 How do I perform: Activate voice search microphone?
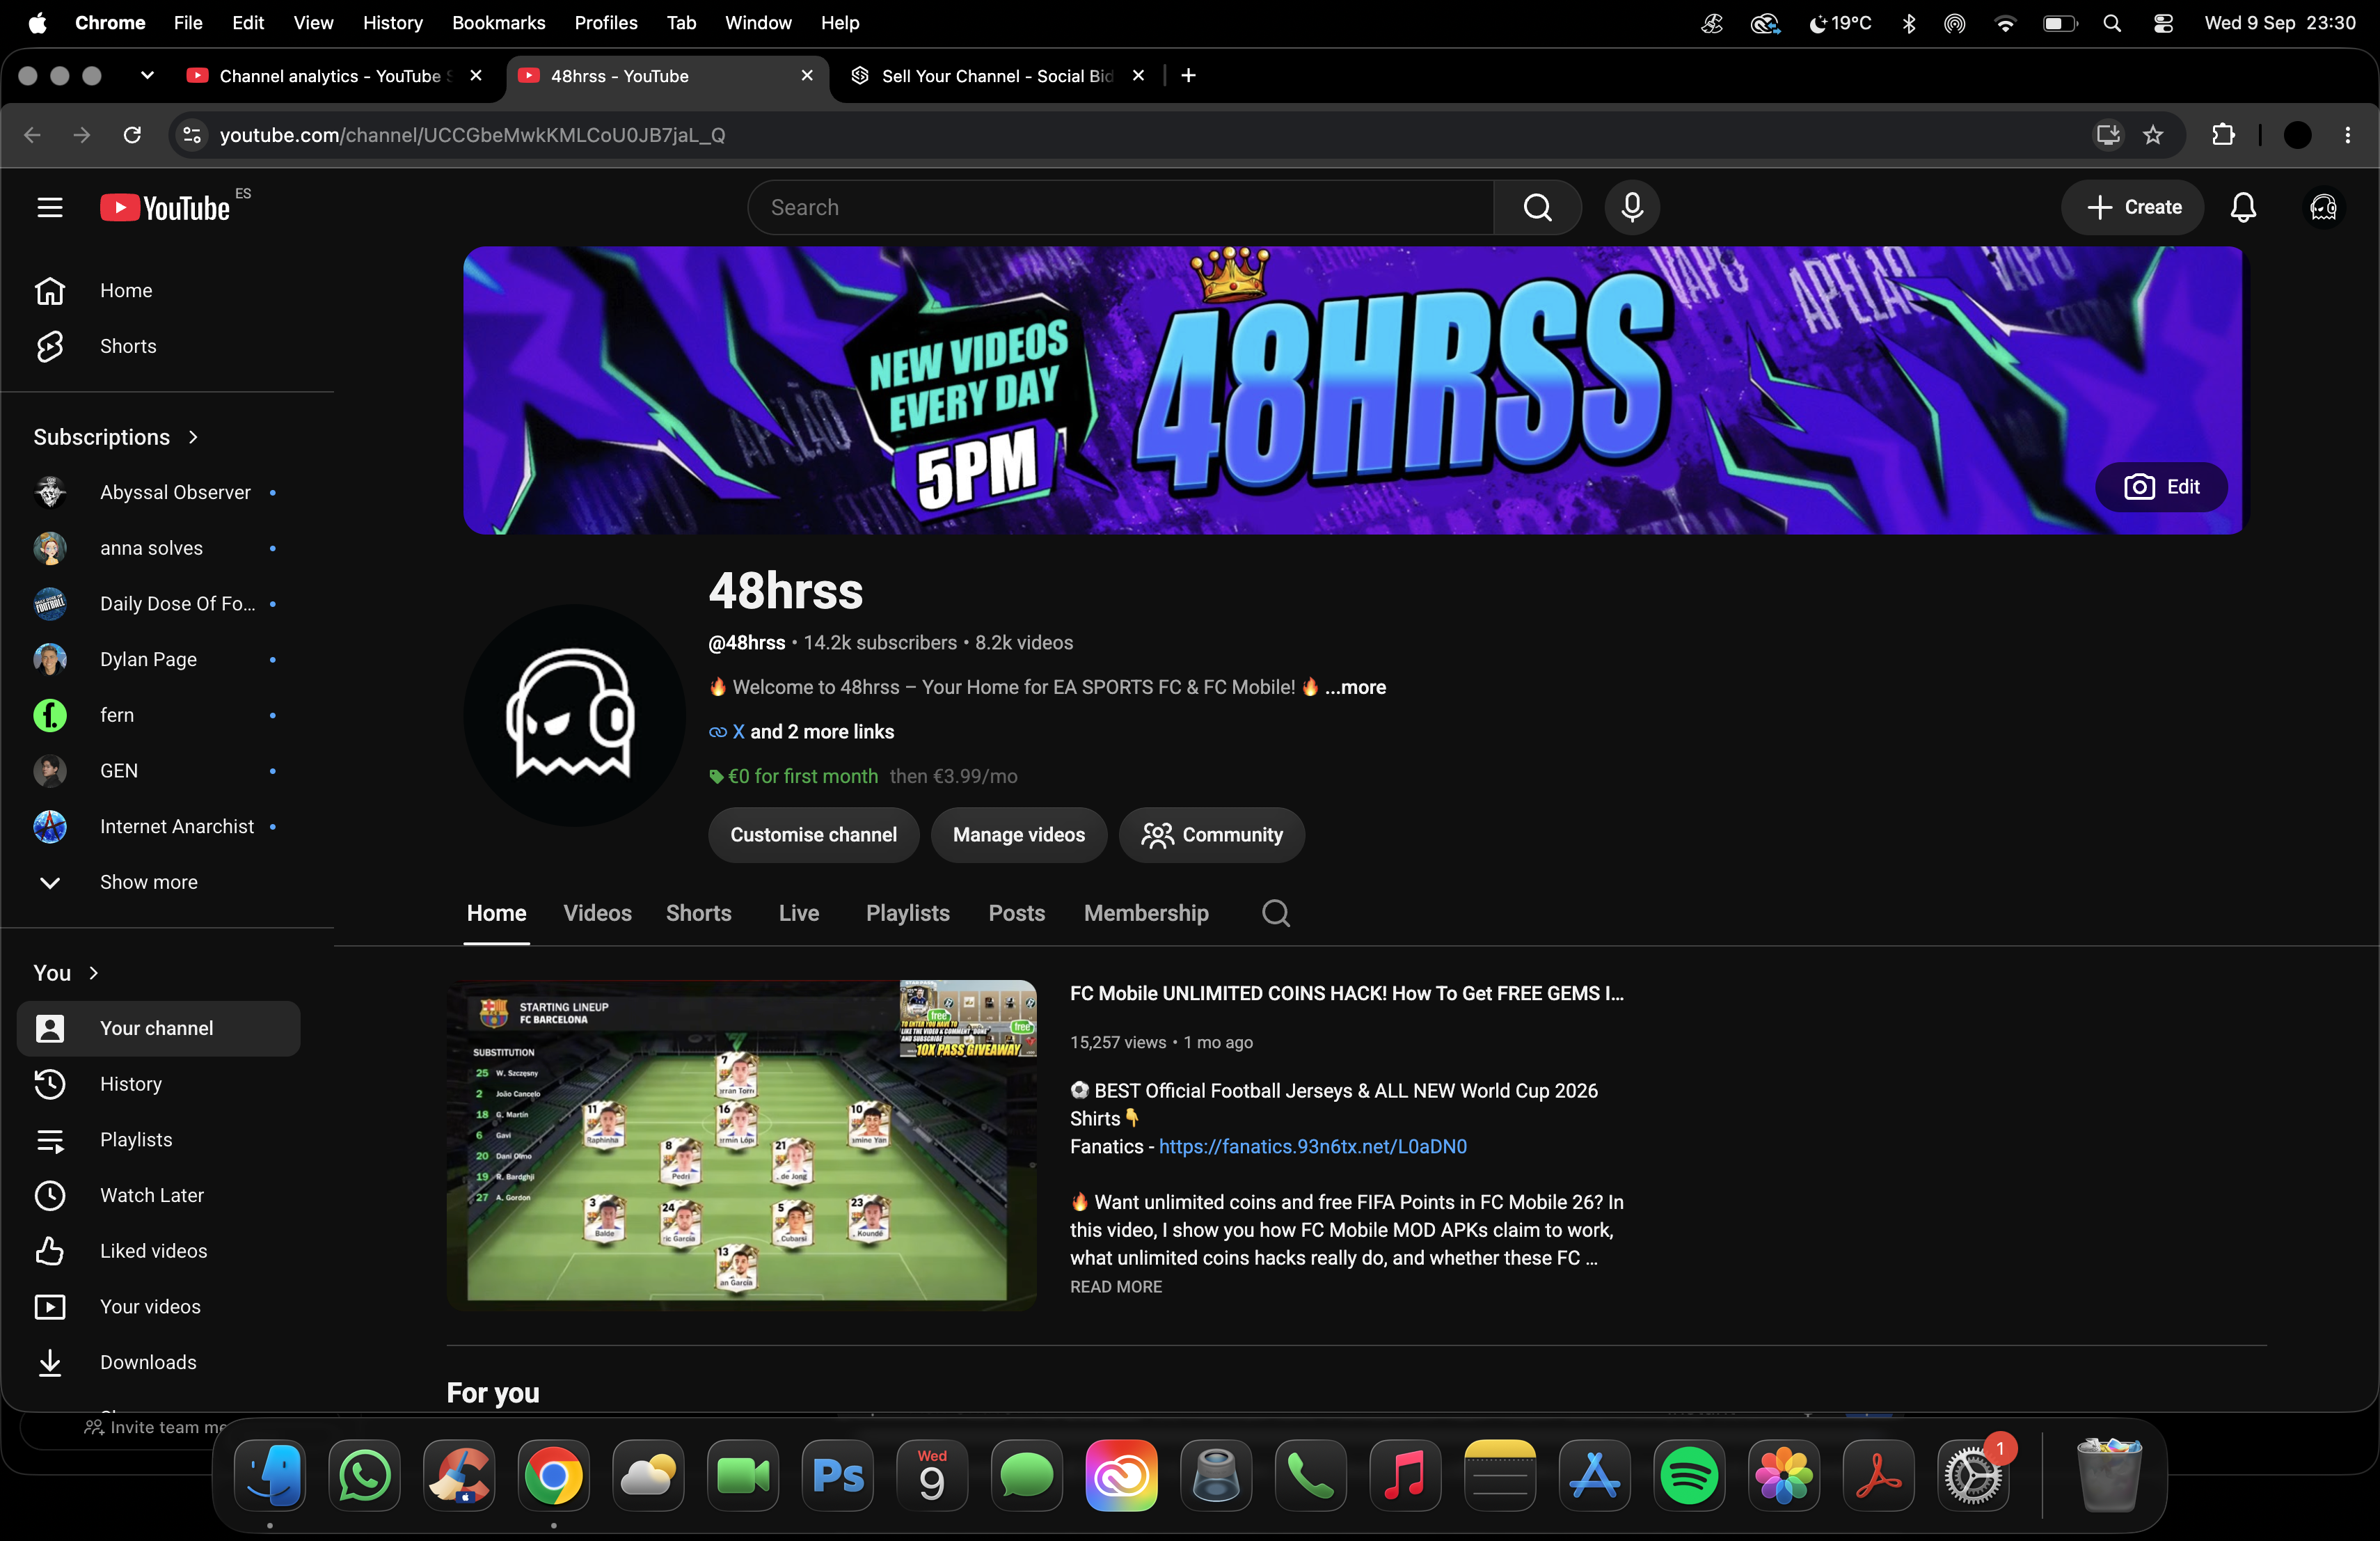pos(1632,207)
